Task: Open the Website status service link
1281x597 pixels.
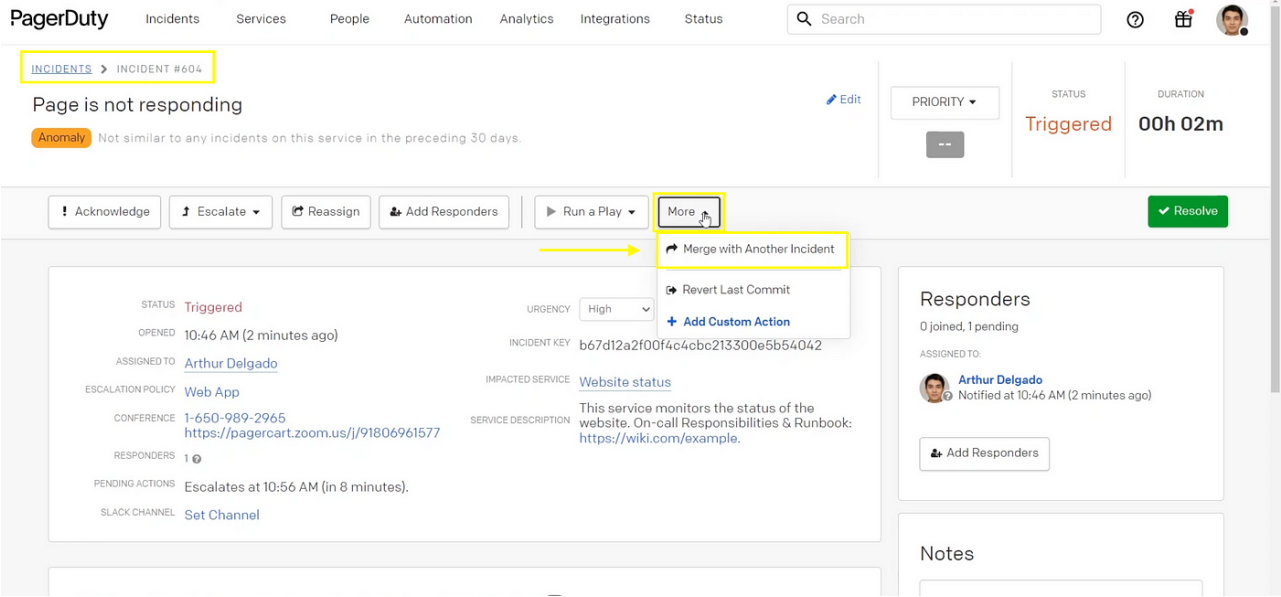Action: (624, 382)
